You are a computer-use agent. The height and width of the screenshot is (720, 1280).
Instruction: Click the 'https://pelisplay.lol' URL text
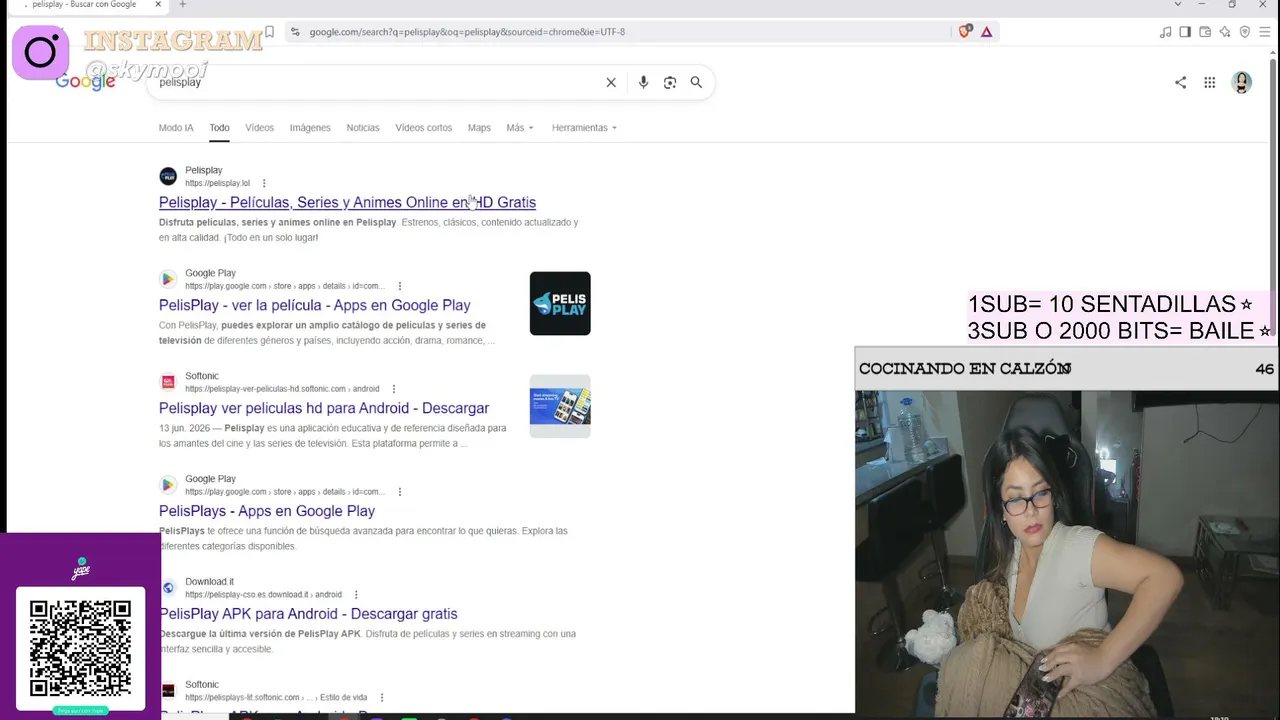(x=217, y=183)
